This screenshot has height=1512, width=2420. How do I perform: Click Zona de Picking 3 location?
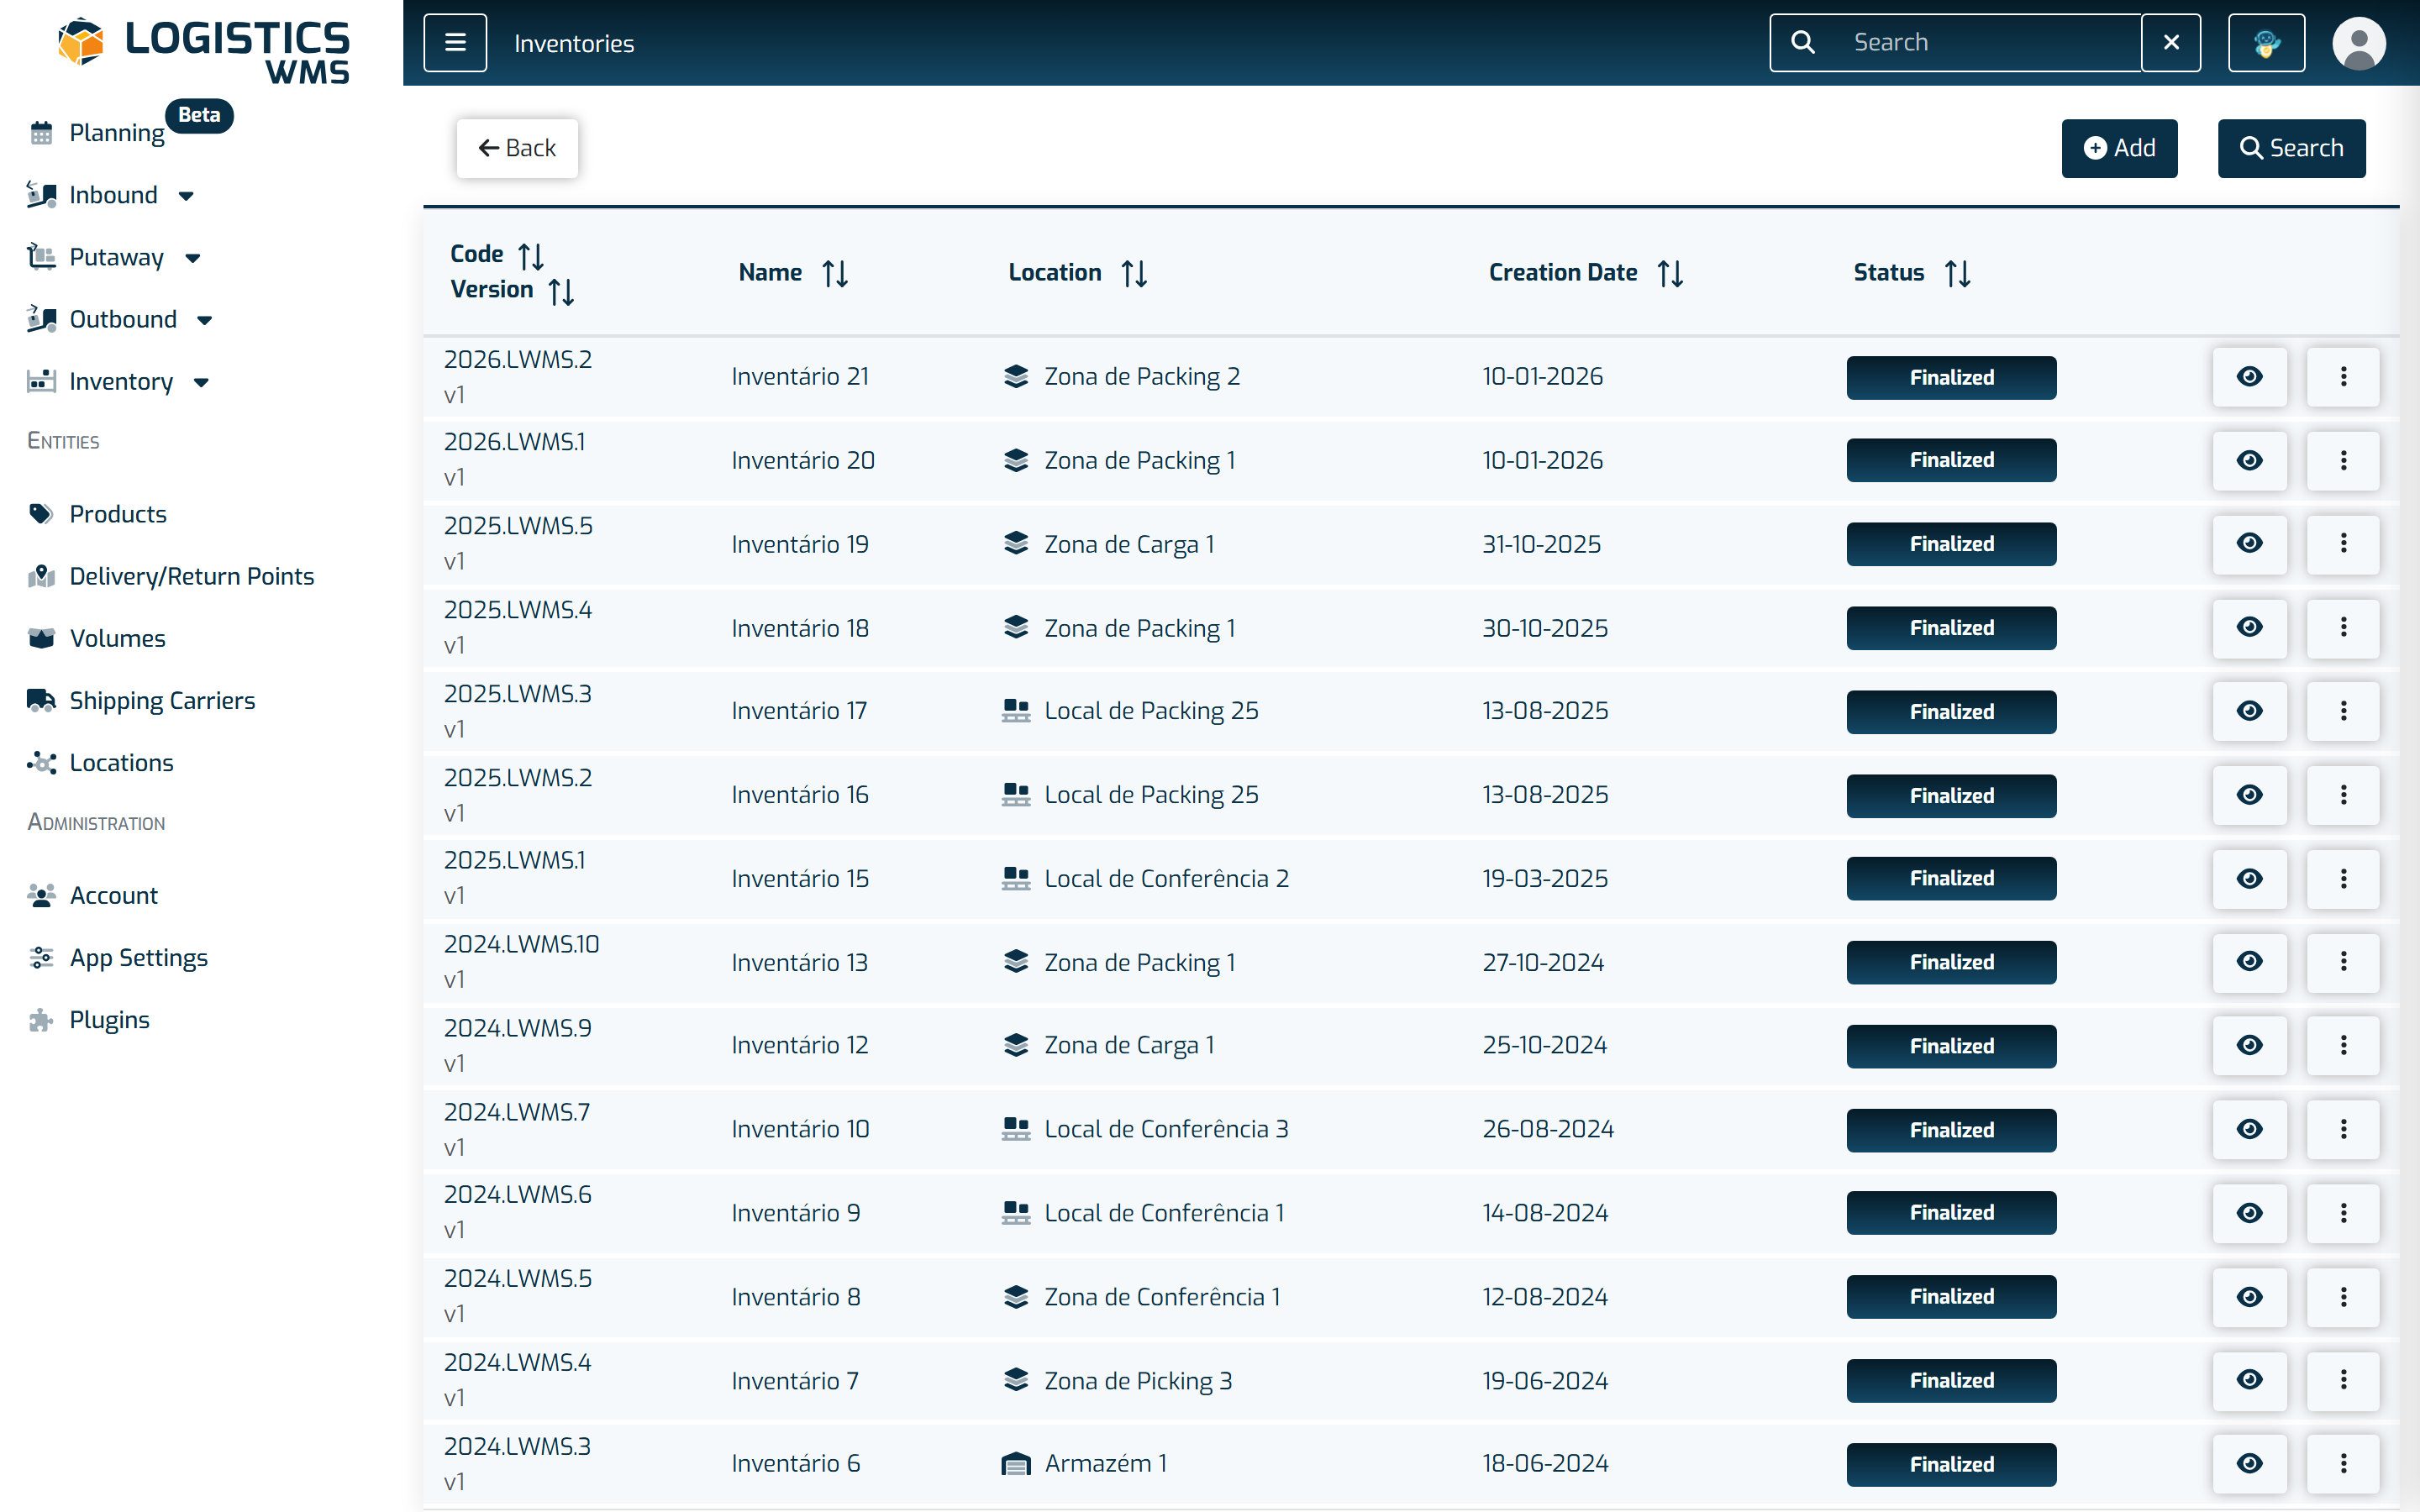[x=1138, y=1381]
